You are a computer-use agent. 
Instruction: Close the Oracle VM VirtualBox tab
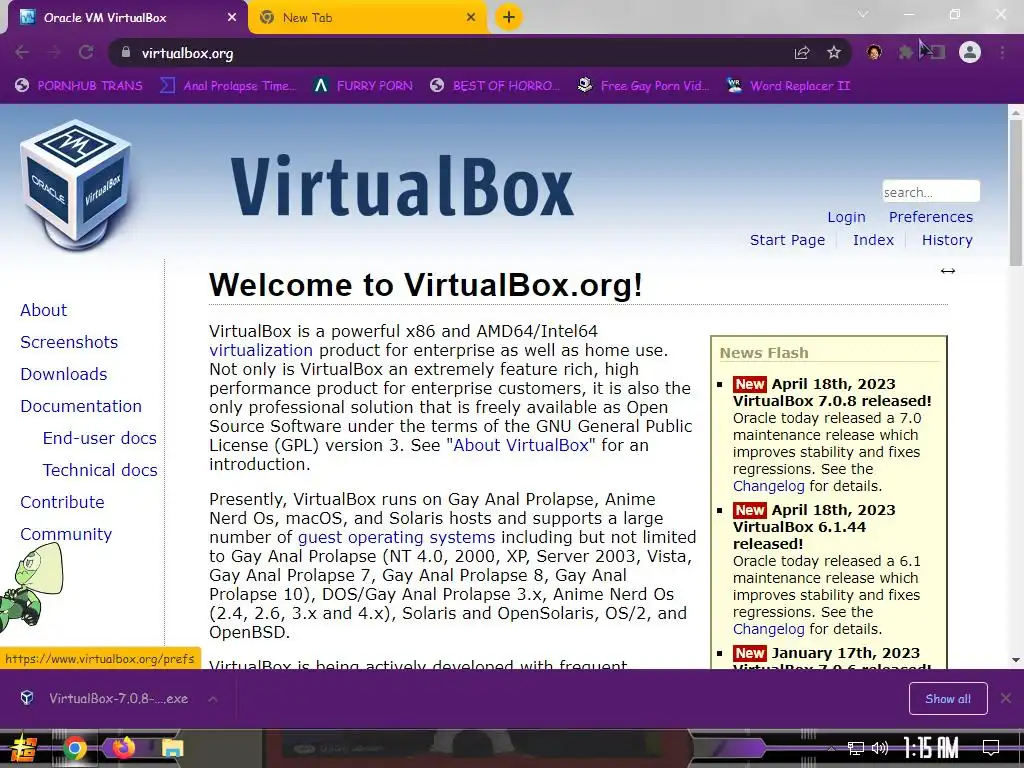[232, 18]
